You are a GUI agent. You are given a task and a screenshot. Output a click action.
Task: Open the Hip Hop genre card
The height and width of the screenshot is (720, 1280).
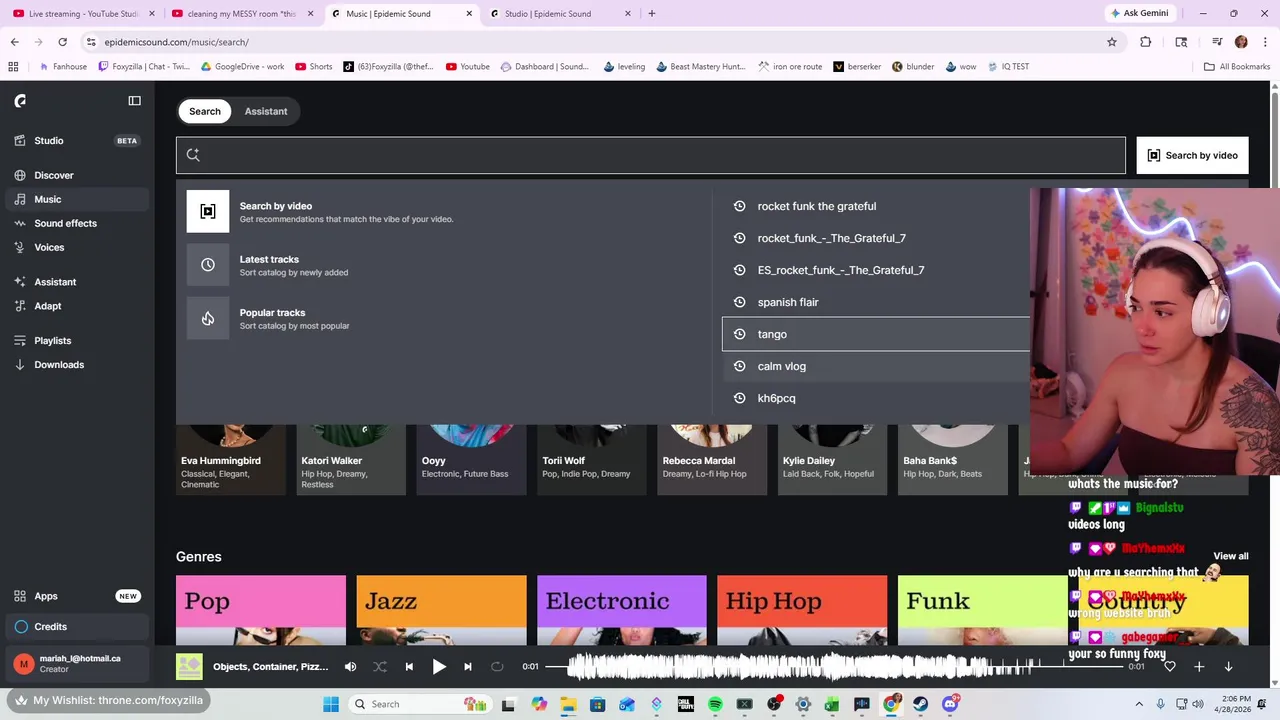[802, 610]
